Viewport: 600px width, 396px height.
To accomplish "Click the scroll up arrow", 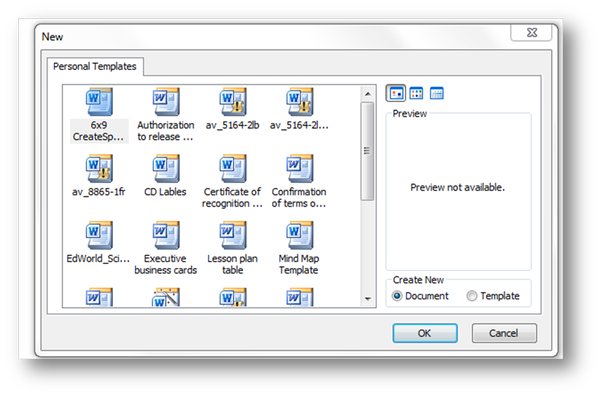I will (x=368, y=94).
